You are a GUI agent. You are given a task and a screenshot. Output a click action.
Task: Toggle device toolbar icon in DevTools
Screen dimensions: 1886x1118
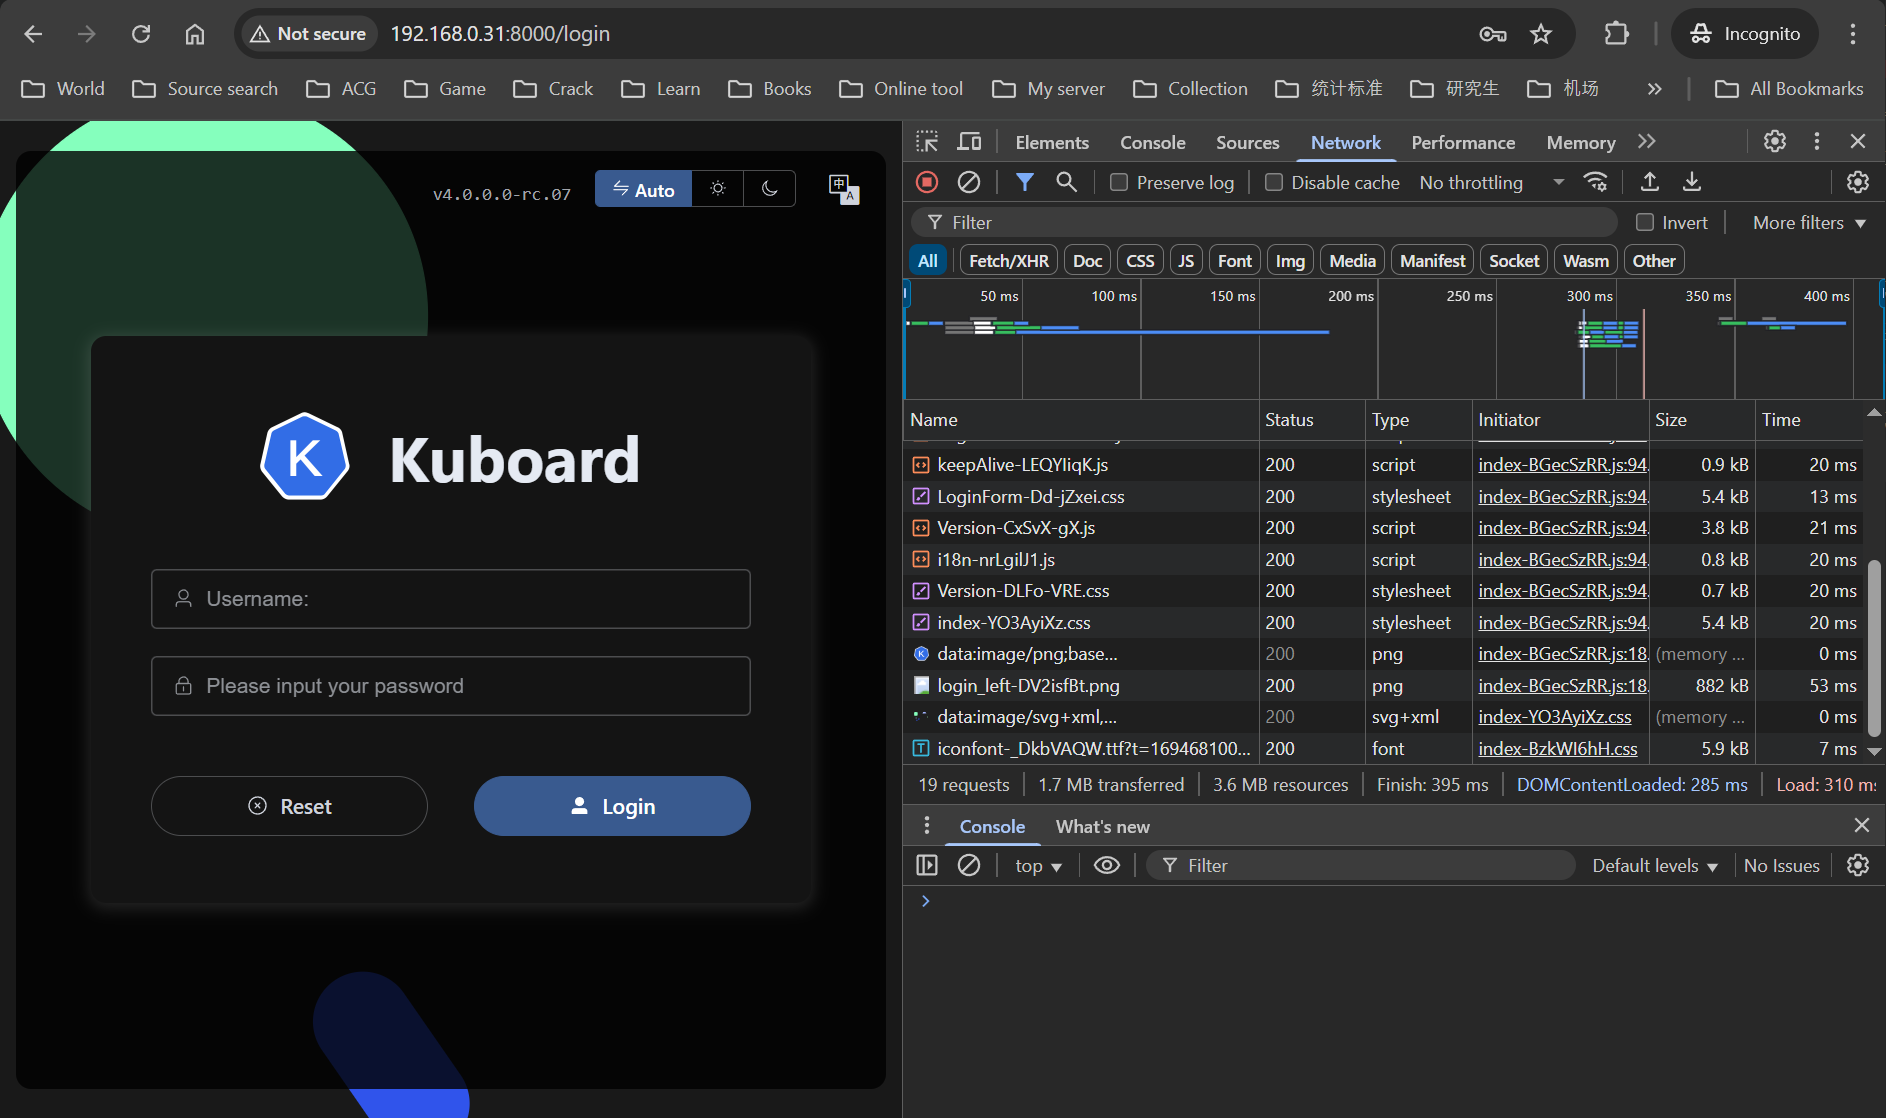(969, 142)
